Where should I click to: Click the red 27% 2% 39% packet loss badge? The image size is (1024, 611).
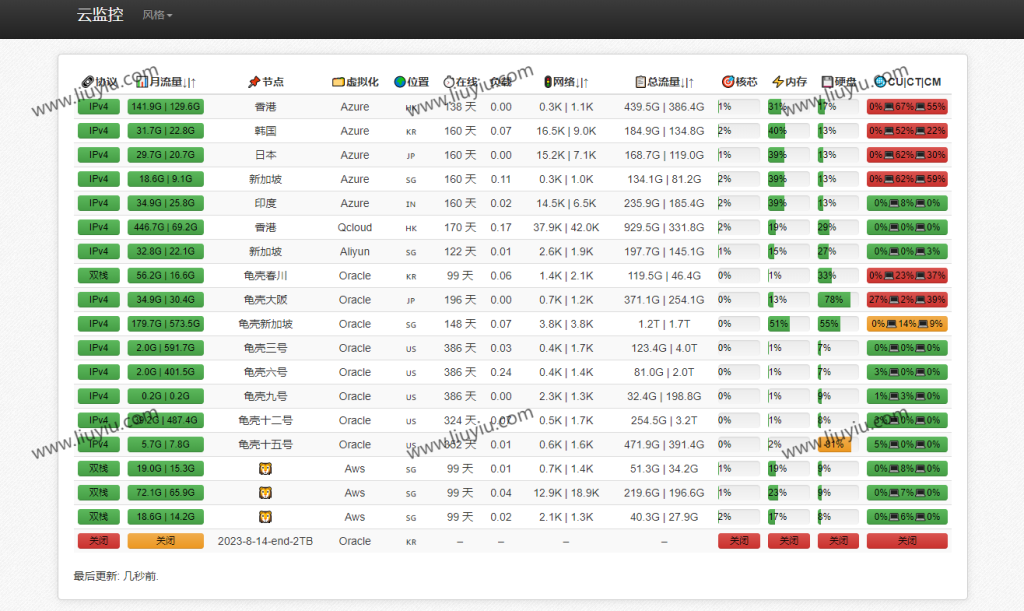tap(907, 300)
